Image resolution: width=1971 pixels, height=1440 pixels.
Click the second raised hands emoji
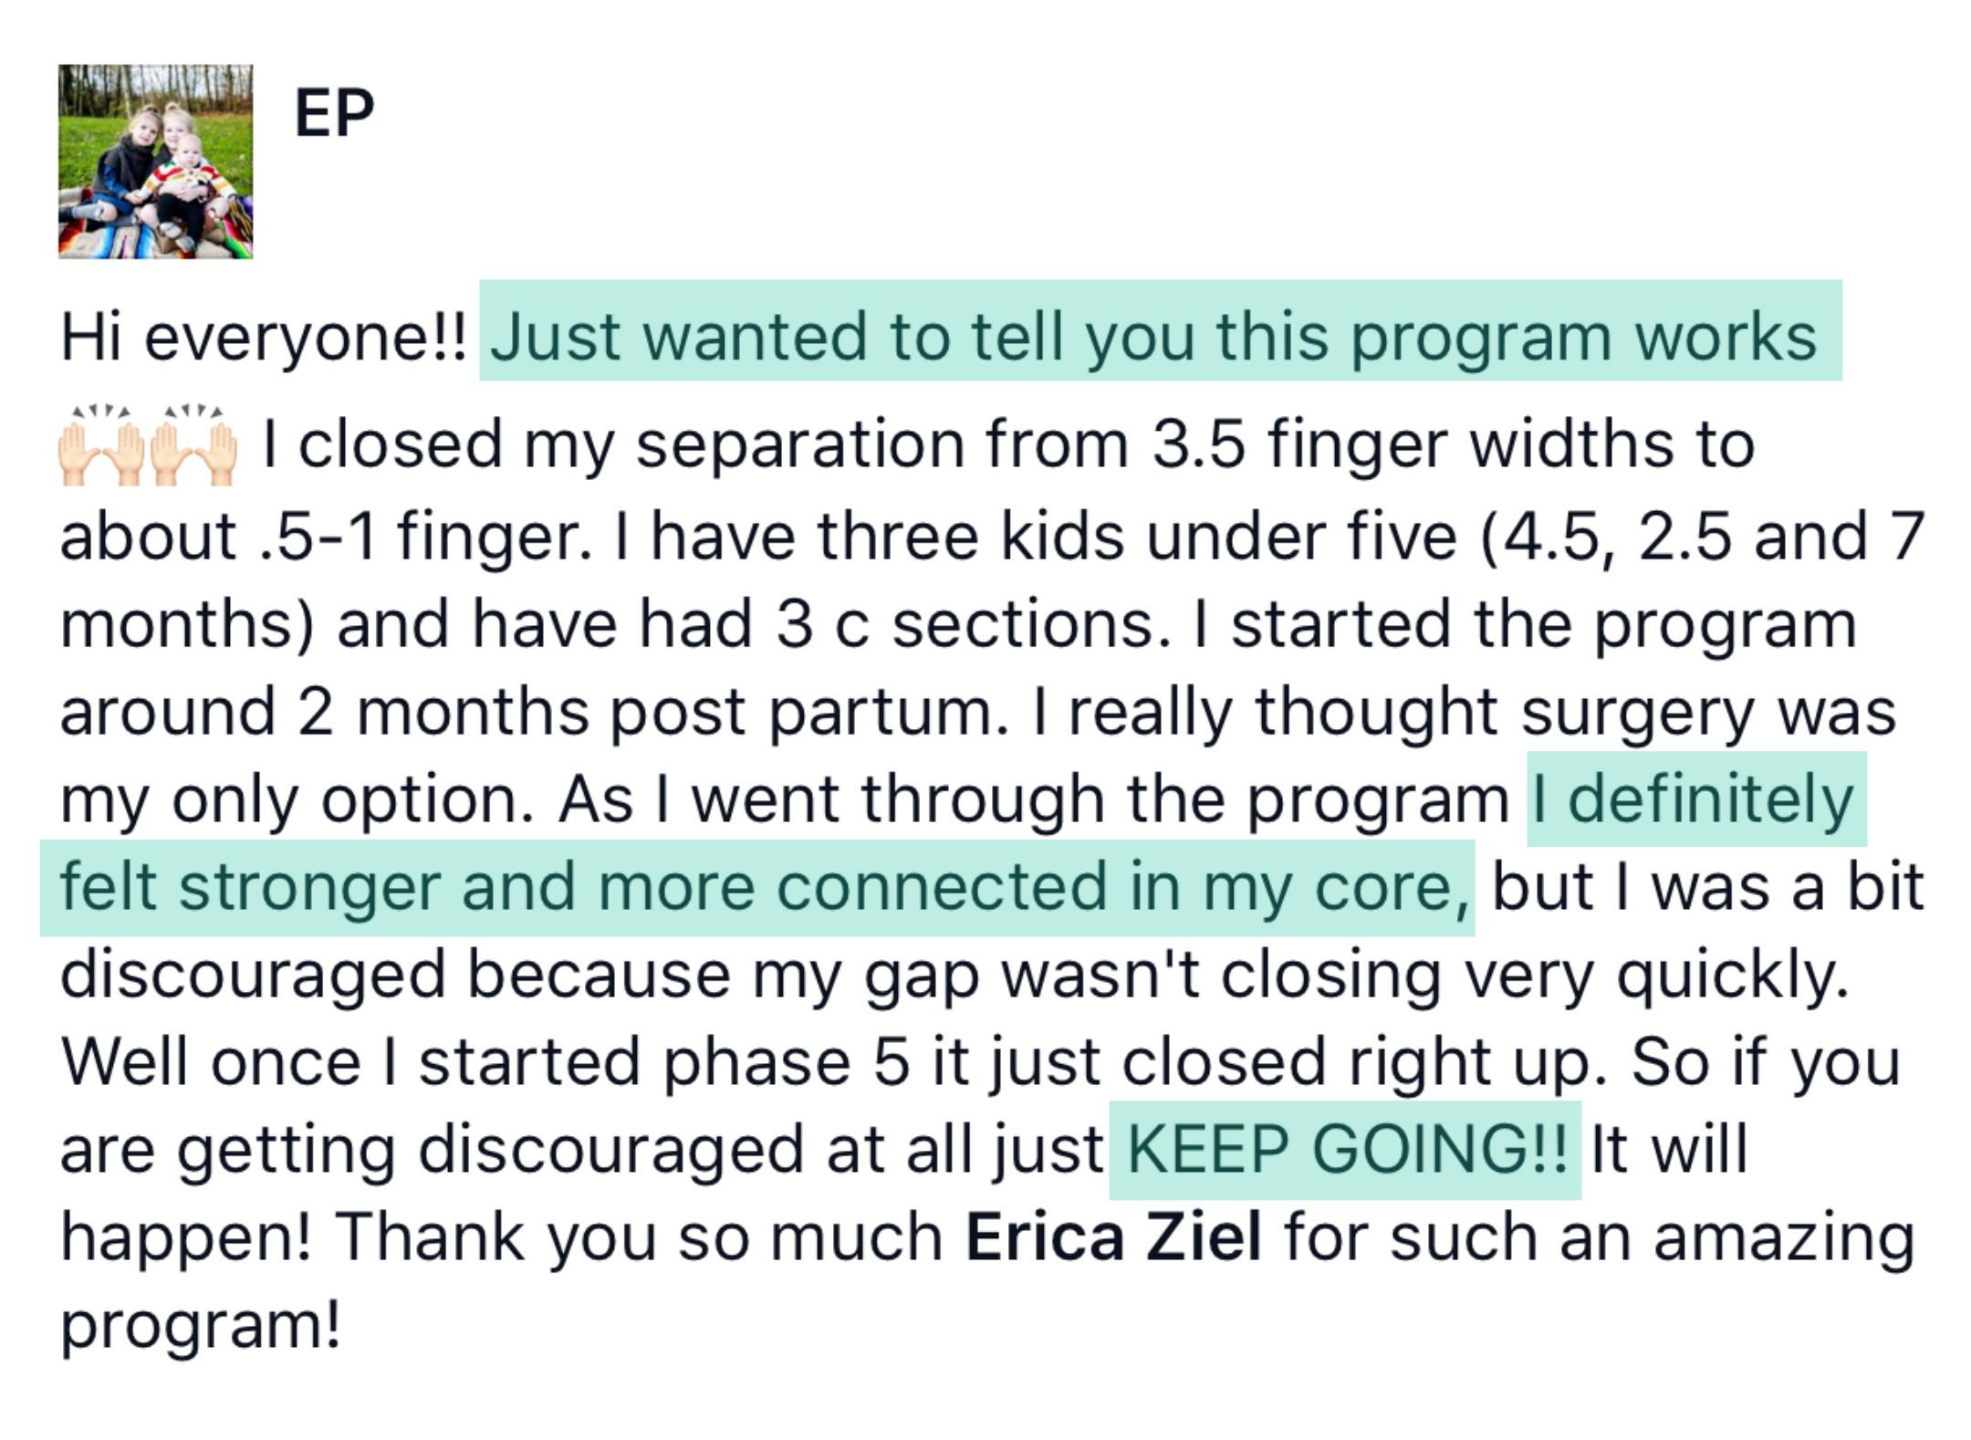click(x=194, y=446)
